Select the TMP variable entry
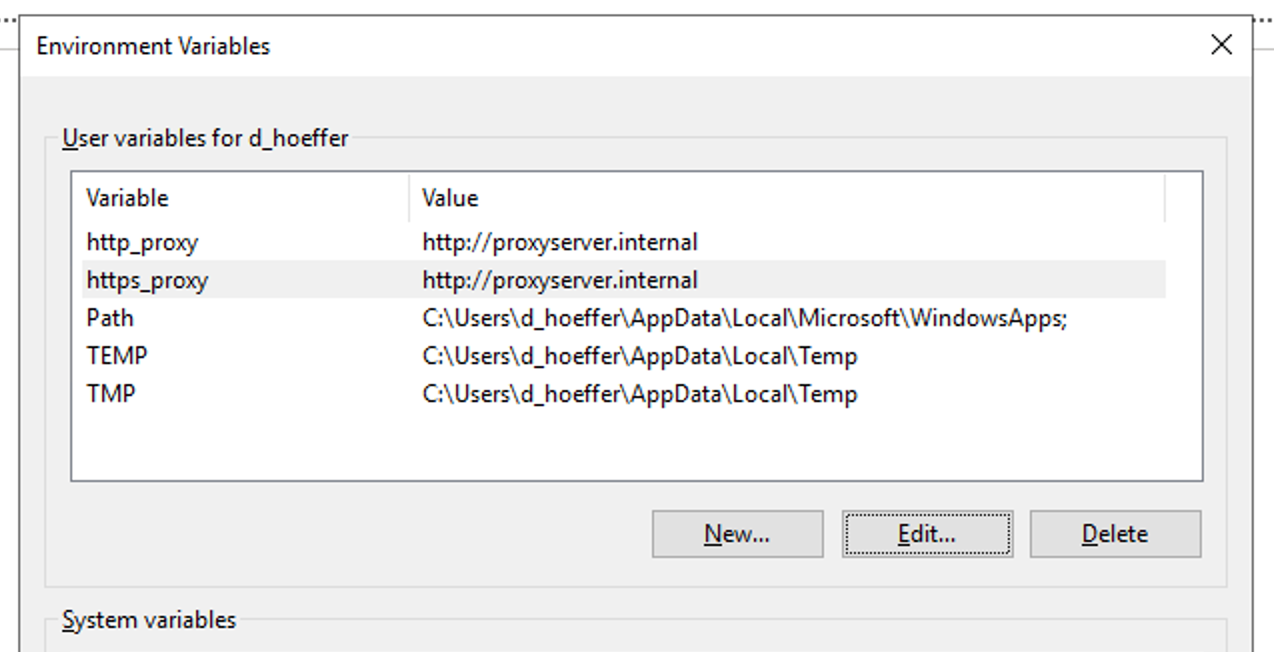This screenshot has width=1274, height=652. pos(111,394)
